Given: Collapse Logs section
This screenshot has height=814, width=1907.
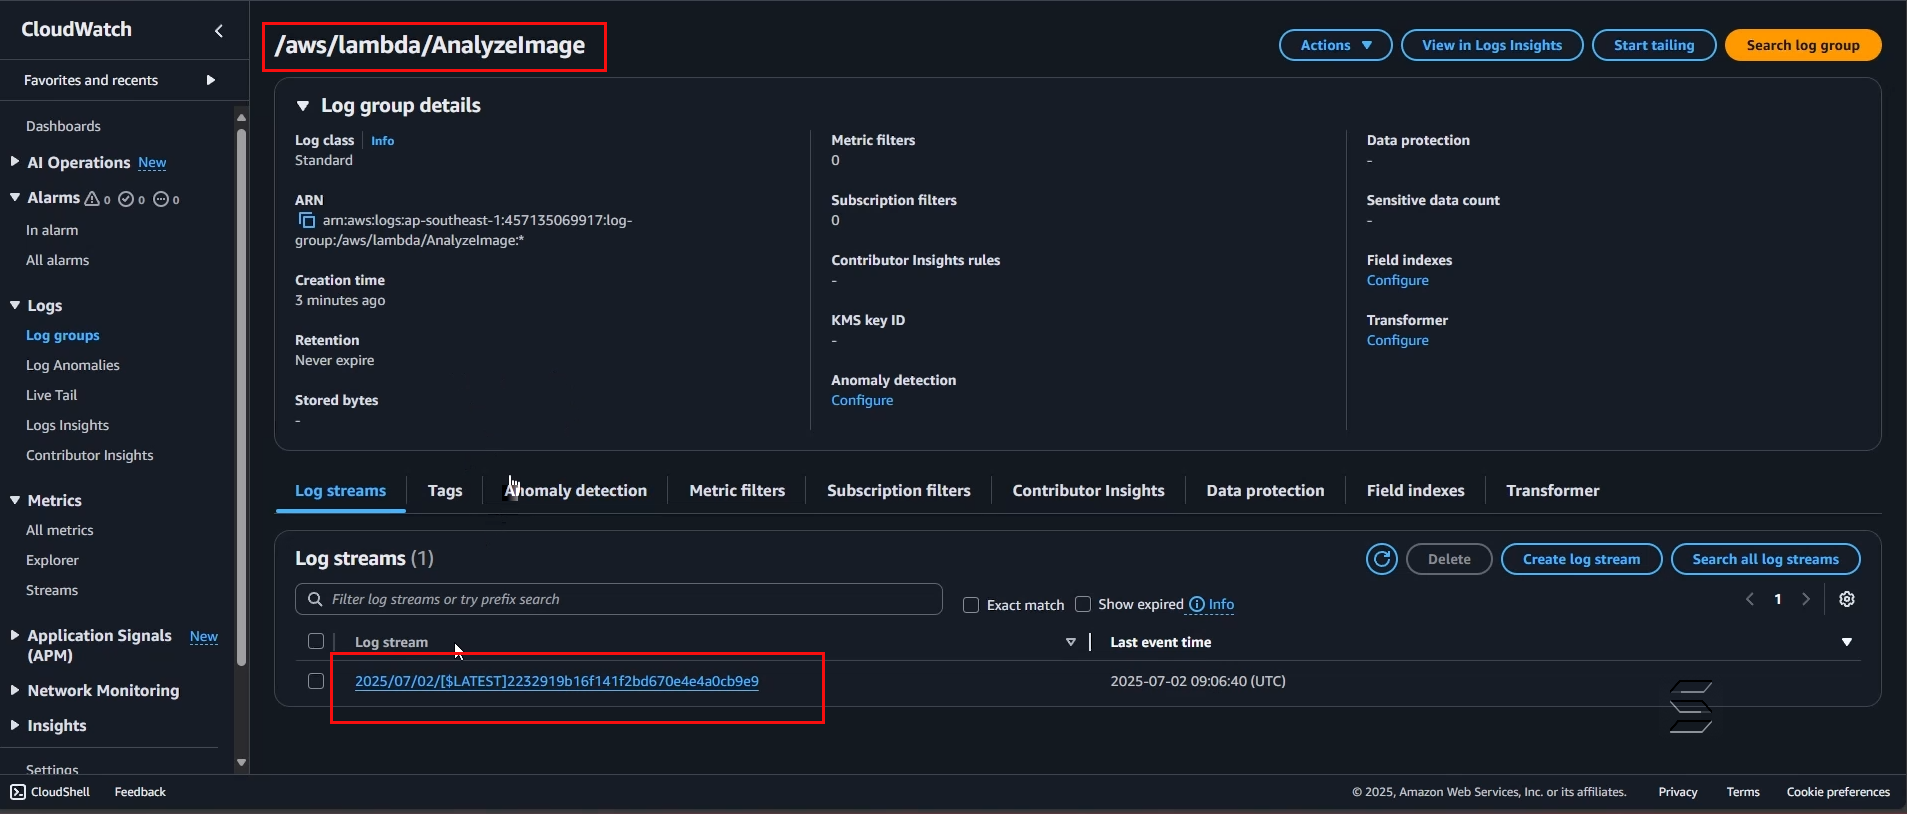Looking at the screenshot, I should (15, 305).
